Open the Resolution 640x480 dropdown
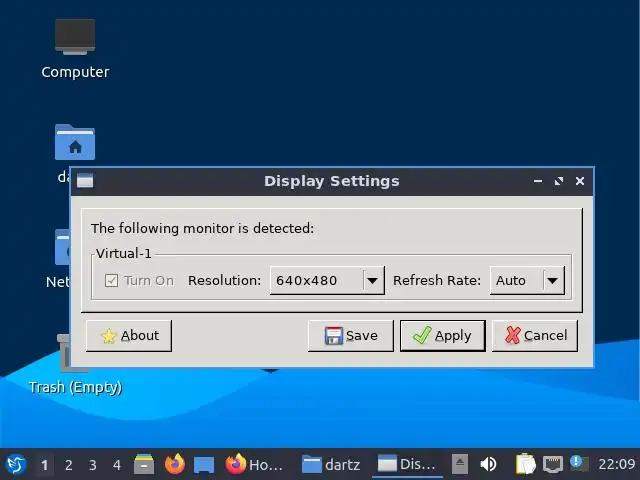The width and height of the screenshot is (640, 480). [327, 280]
